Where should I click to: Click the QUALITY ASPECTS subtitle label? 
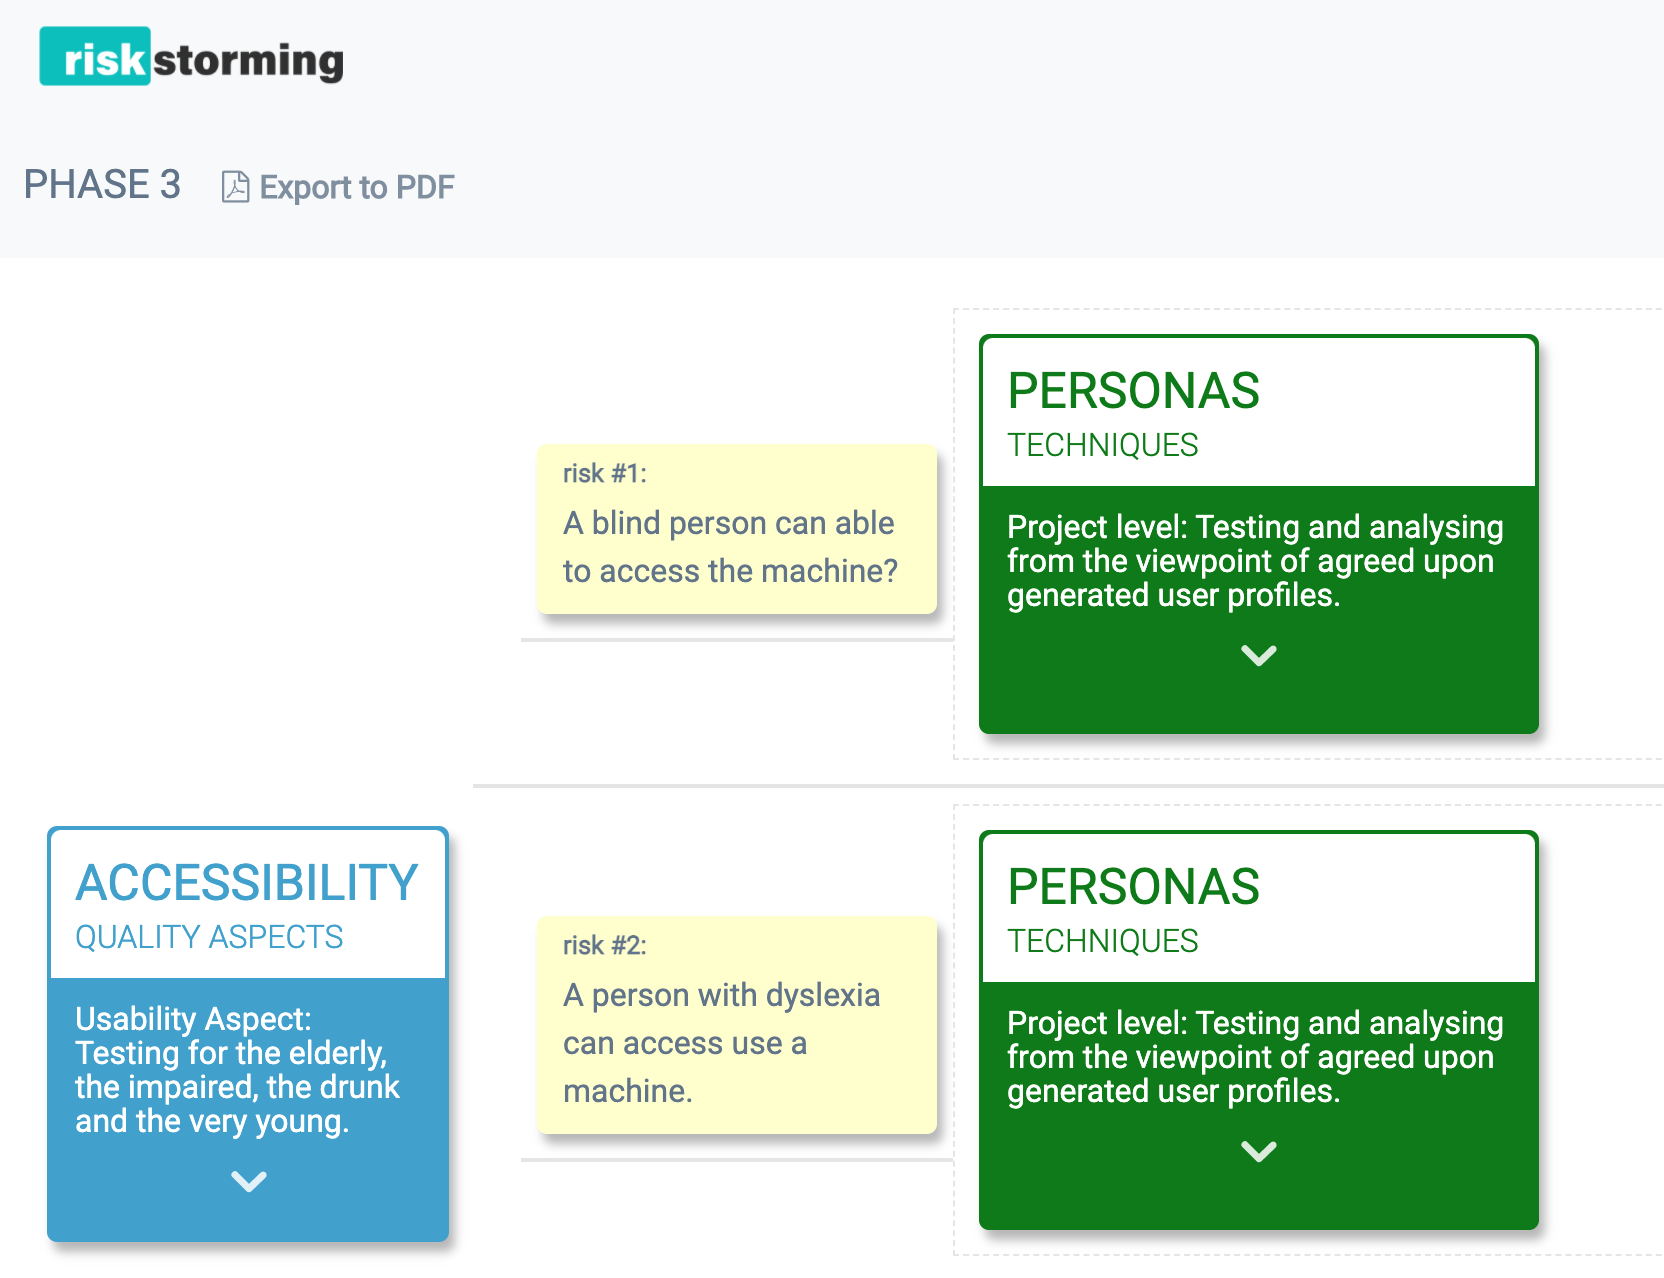207,938
